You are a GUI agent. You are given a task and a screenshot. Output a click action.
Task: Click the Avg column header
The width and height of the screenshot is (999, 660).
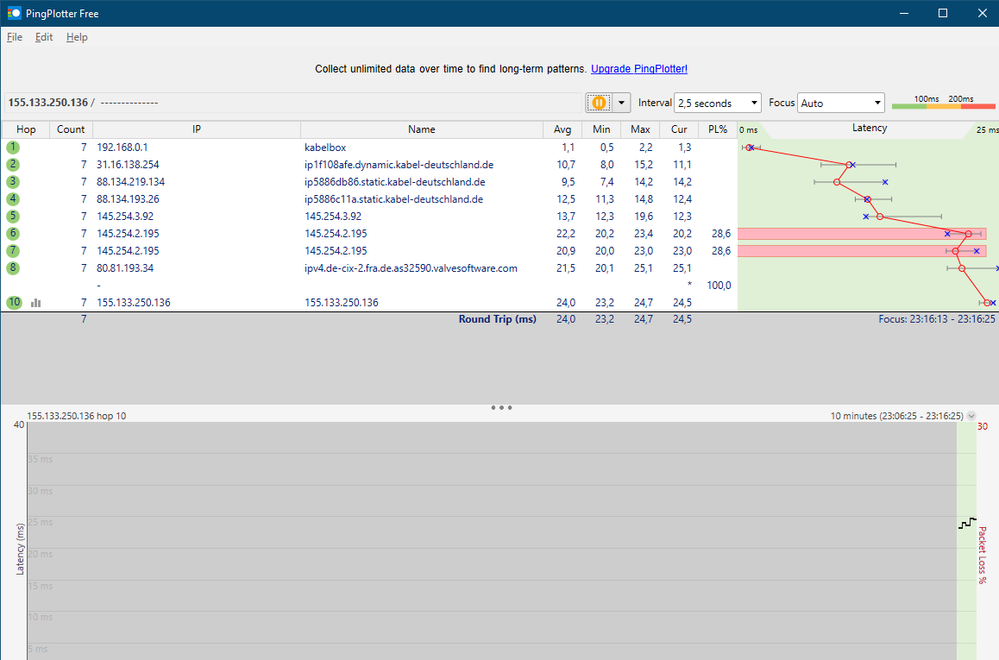(x=562, y=129)
